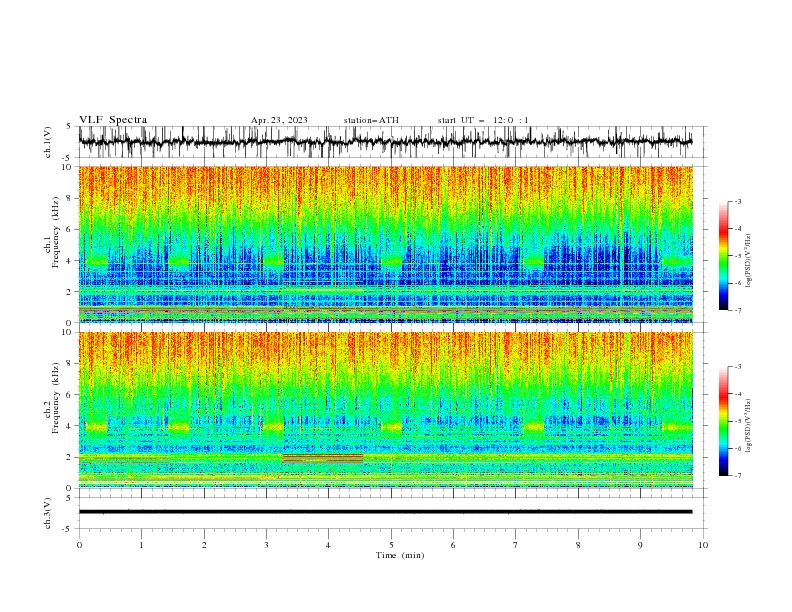Click the 'ch.3(V)' waveform axis label
This screenshot has width=792, height=612.
(x=48, y=513)
